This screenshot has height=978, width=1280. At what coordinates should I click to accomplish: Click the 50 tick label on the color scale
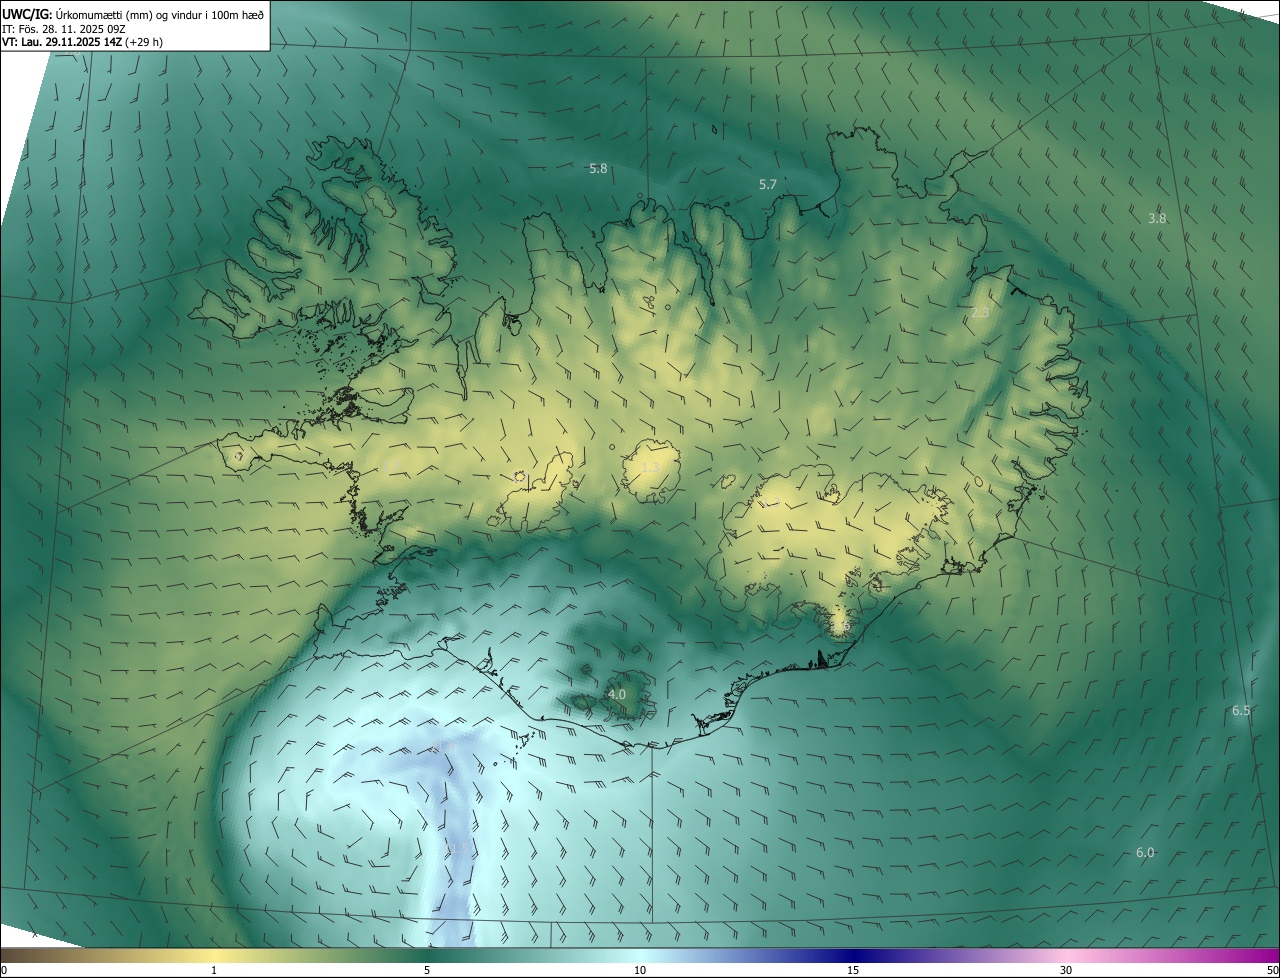point(1272,970)
